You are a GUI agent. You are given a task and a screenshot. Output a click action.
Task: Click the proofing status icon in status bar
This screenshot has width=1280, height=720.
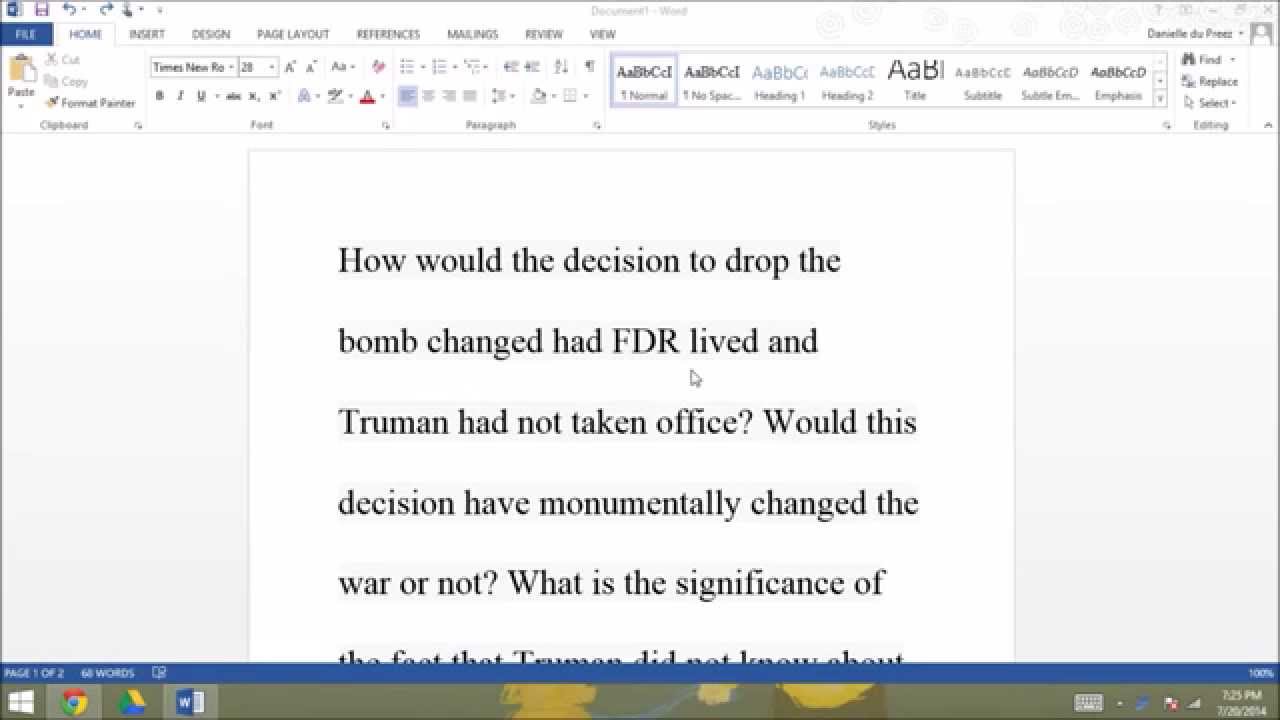[x=158, y=673]
